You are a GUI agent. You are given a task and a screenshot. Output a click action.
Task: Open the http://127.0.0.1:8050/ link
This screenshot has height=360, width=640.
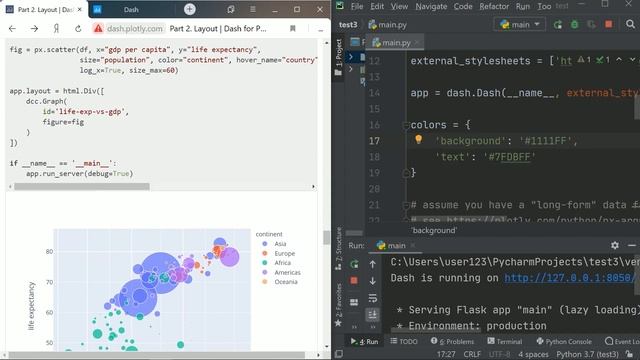(x=570, y=278)
